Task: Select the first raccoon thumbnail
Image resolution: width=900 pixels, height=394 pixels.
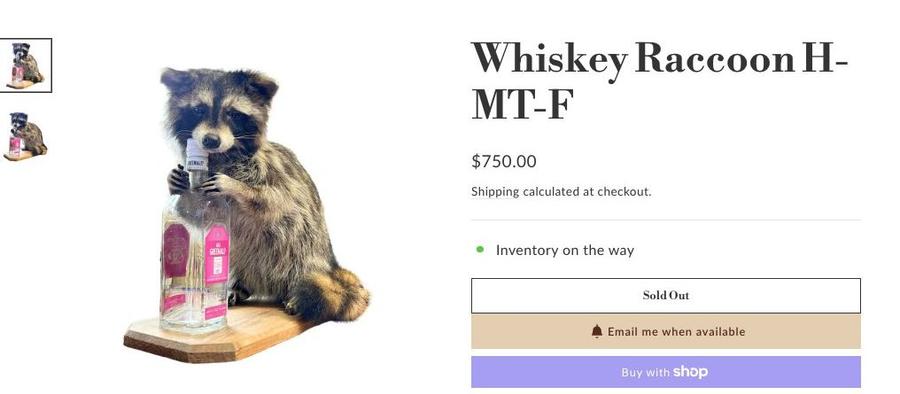Action: (x=26, y=65)
